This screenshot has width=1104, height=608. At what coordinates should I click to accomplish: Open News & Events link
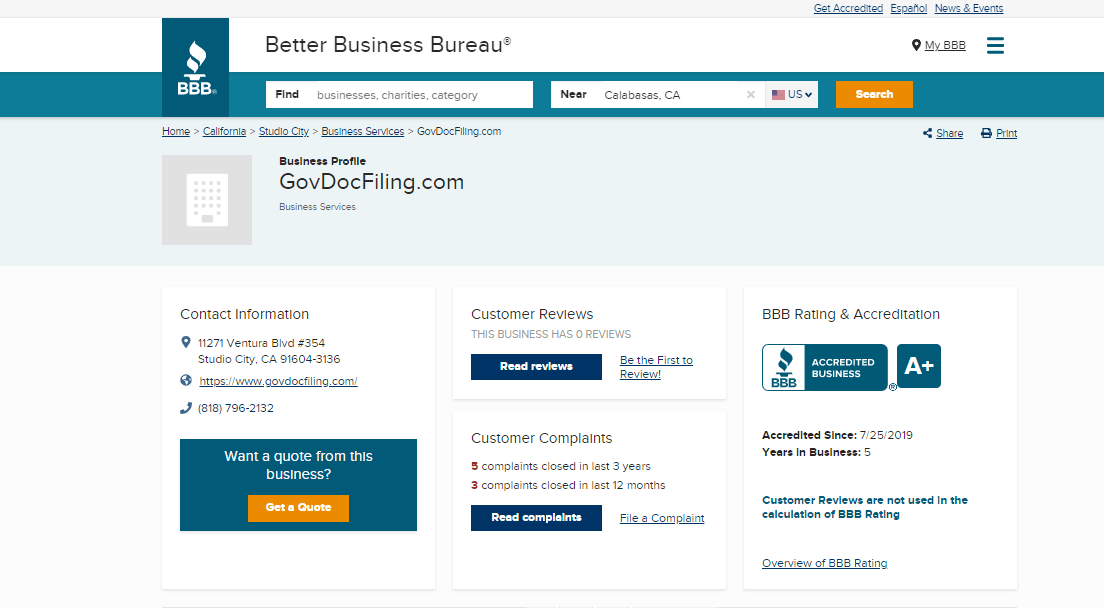click(969, 8)
